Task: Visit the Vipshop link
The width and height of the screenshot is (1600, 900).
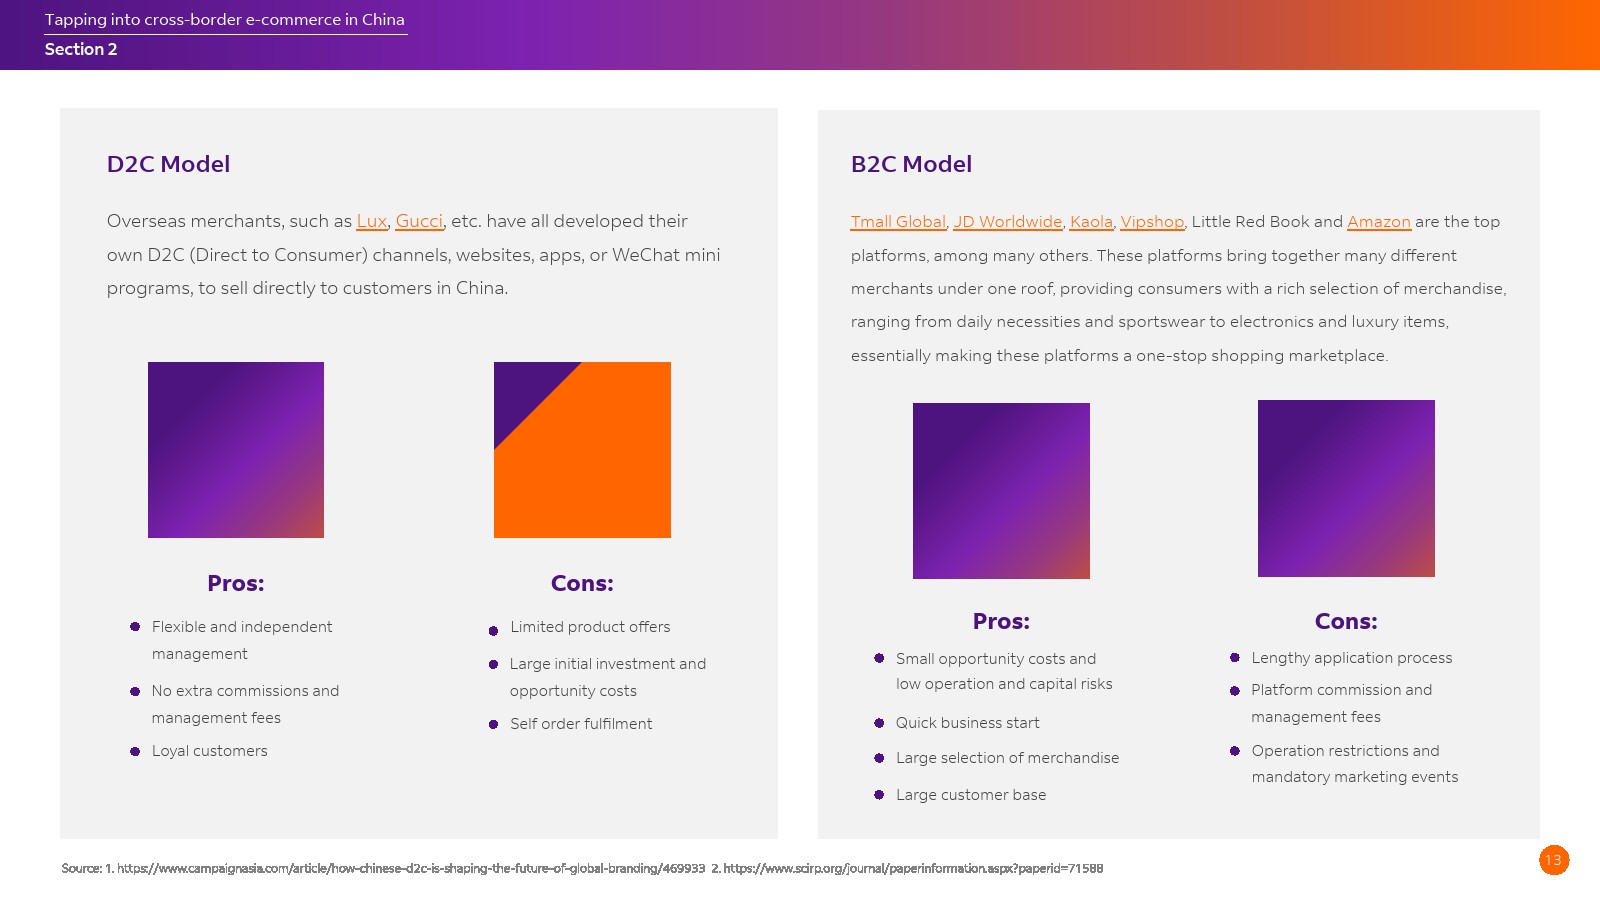Action: 1152,222
